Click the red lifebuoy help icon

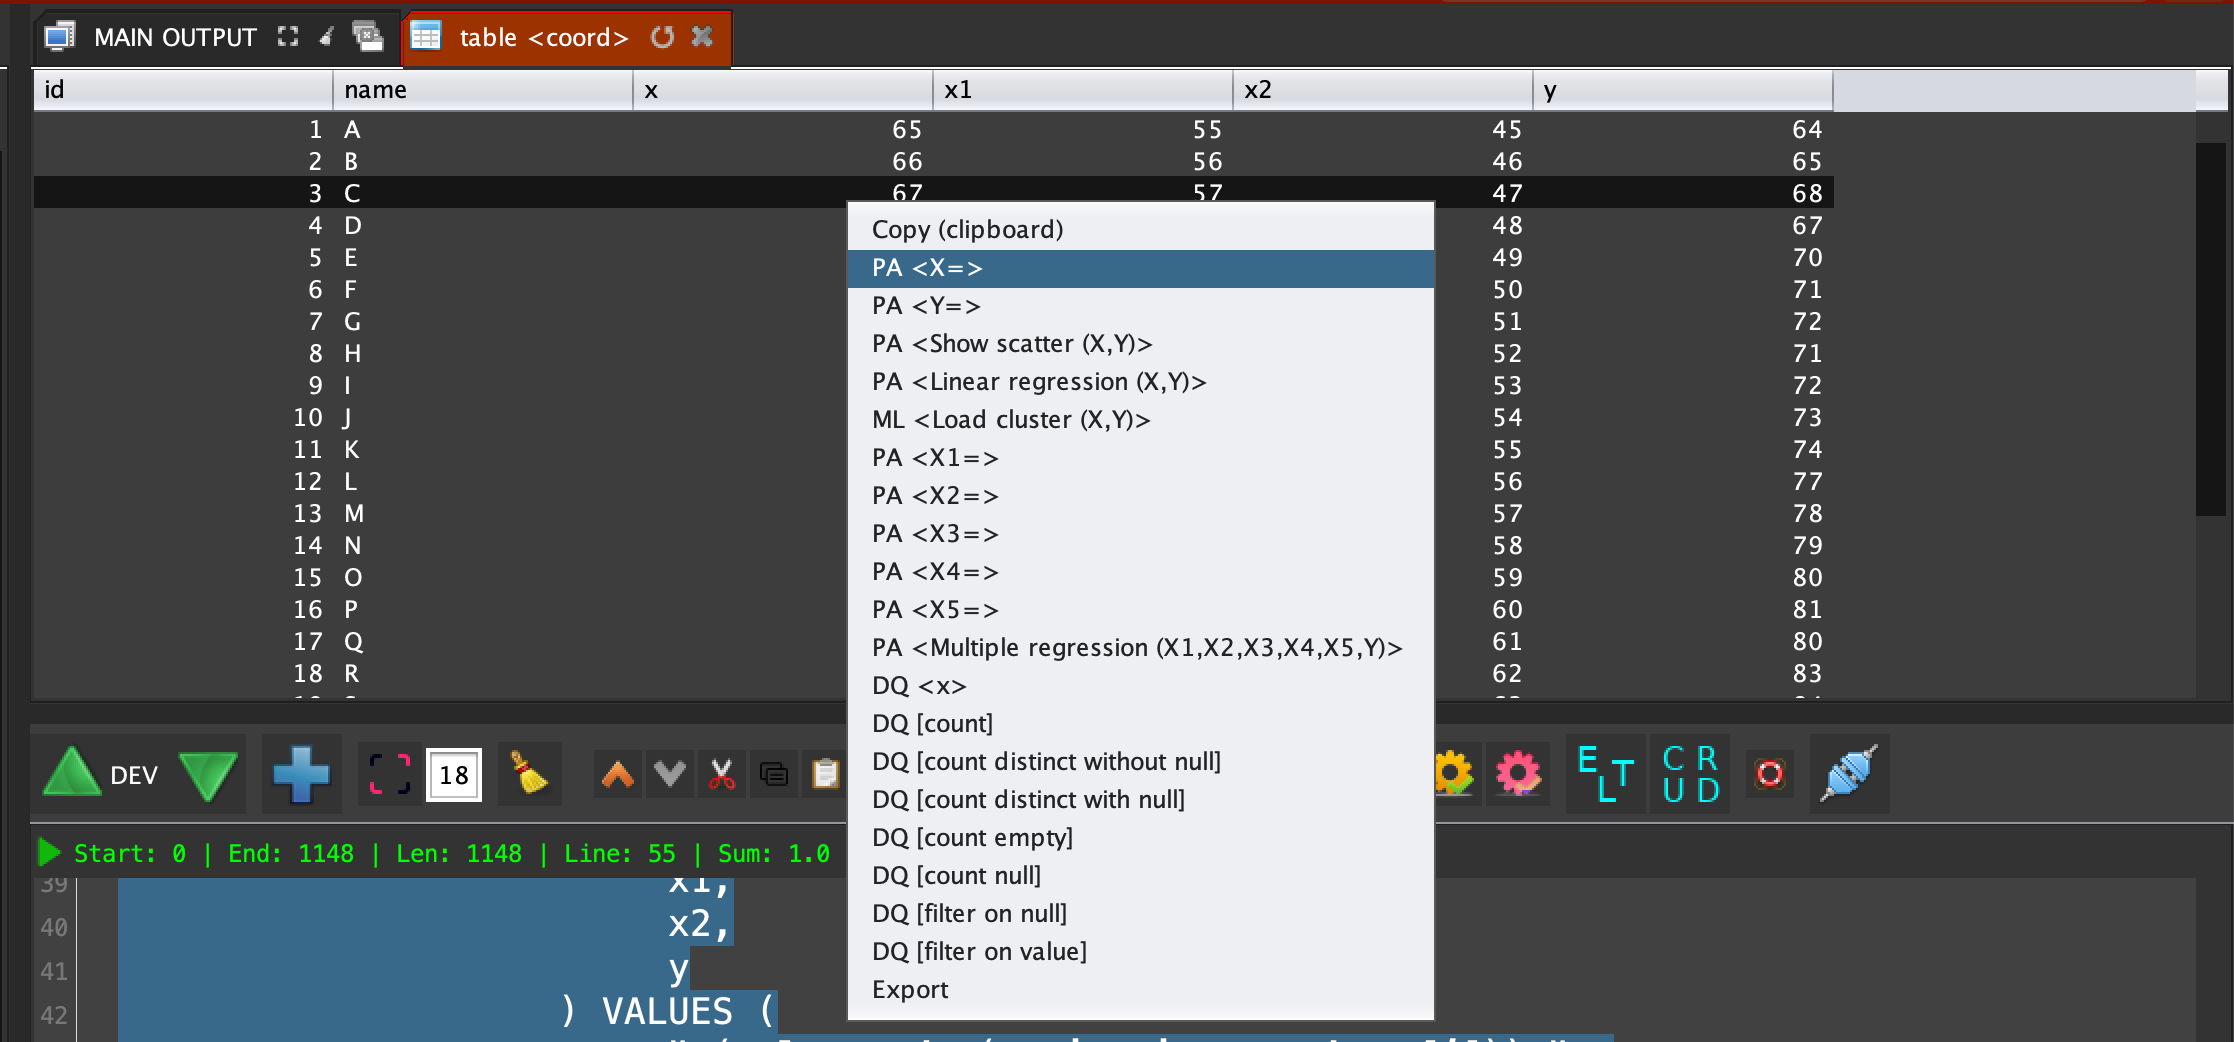[1769, 774]
